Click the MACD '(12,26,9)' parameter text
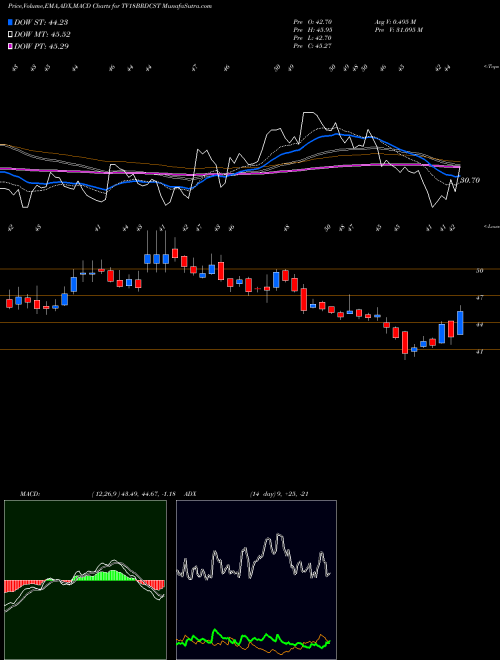 click(x=105, y=494)
